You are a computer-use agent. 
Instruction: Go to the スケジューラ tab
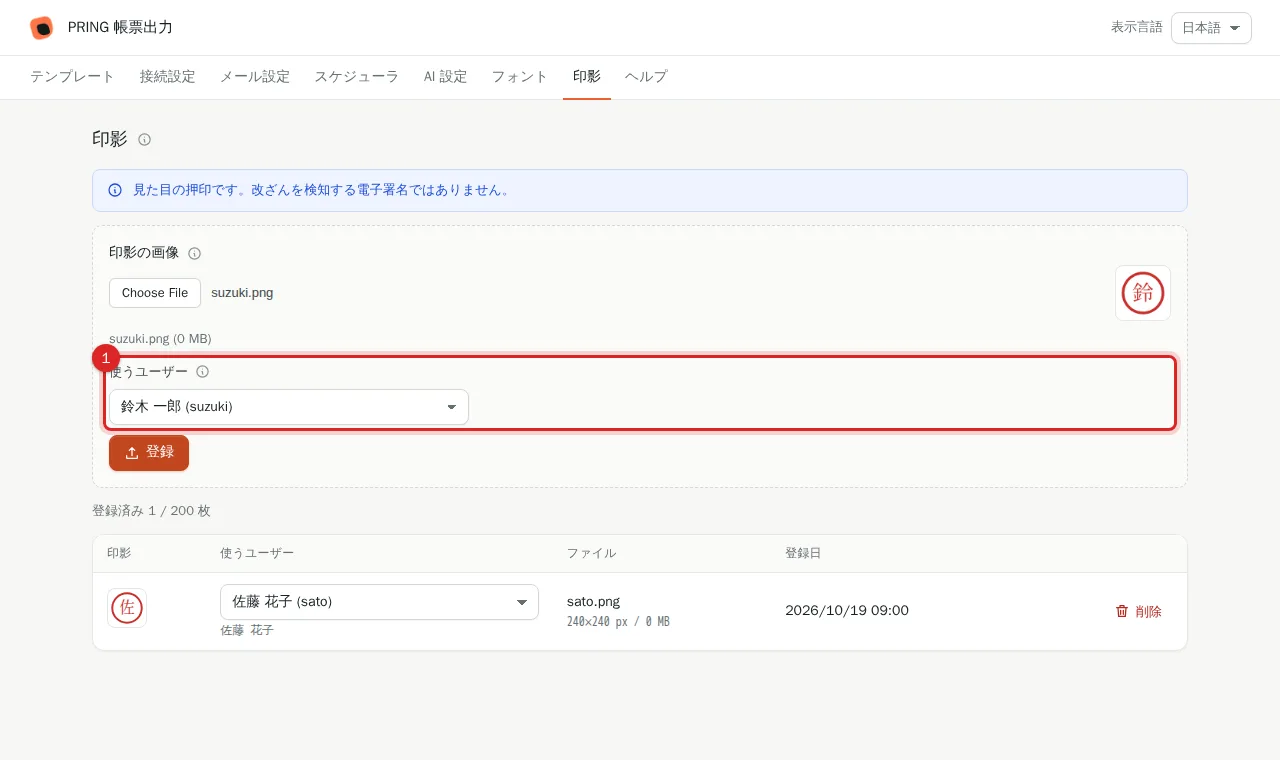(x=356, y=77)
